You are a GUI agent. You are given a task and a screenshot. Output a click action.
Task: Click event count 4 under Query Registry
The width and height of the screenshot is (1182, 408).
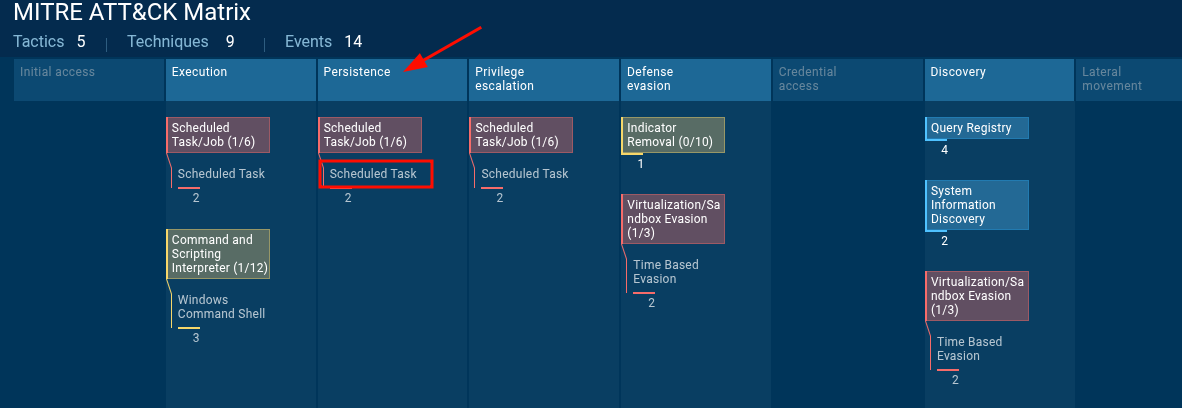(945, 150)
